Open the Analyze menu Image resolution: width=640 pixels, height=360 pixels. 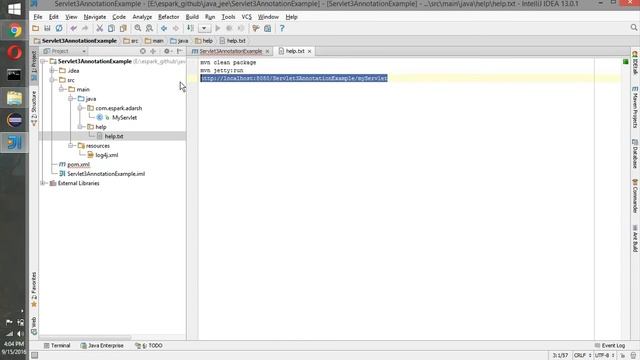pyautogui.click(x=142, y=17)
